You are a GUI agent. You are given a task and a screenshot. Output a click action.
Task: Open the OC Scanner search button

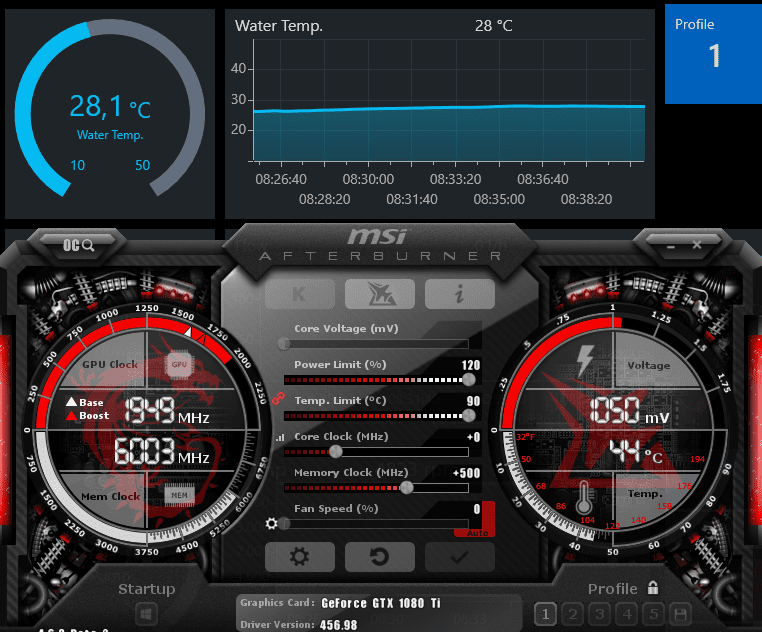[x=78, y=245]
